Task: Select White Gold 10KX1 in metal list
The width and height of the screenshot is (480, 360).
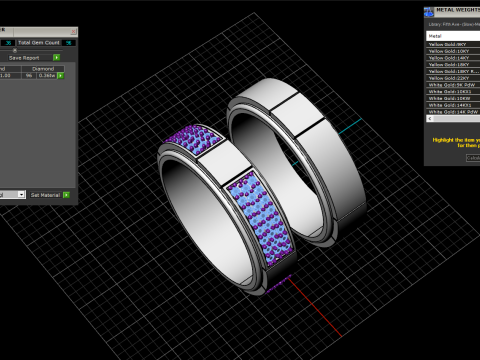Action: (x=453, y=92)
